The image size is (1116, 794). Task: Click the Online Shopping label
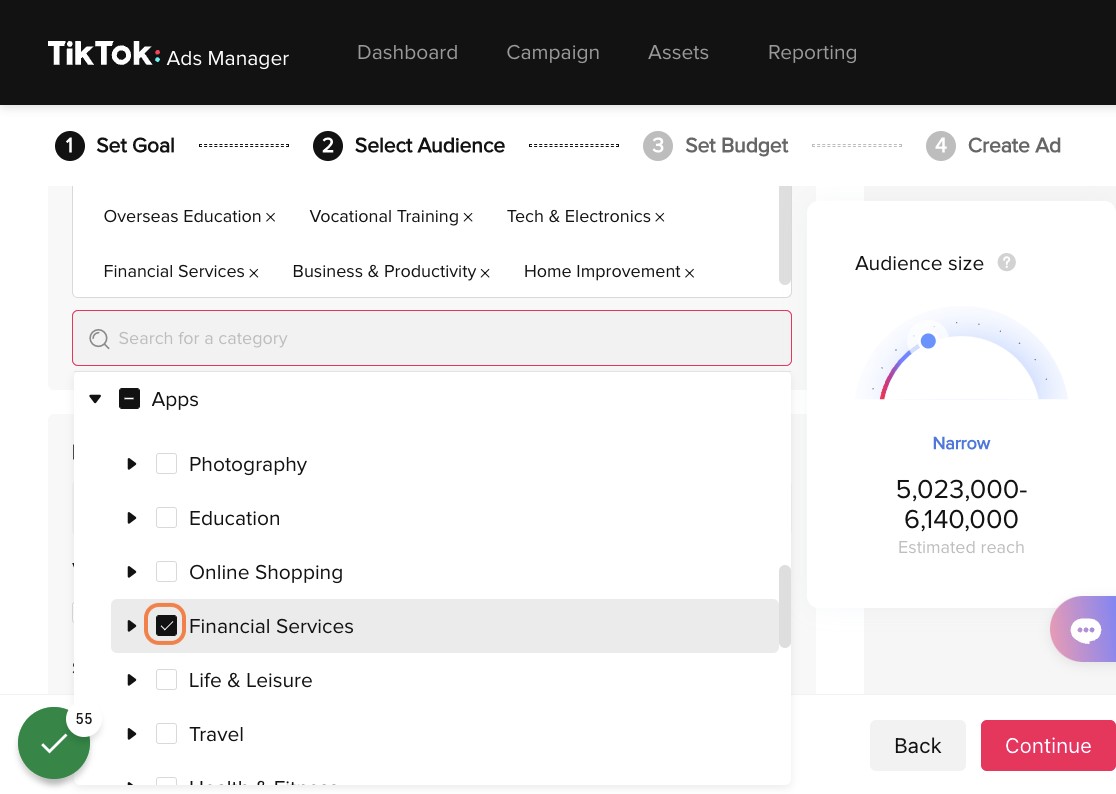265,573
